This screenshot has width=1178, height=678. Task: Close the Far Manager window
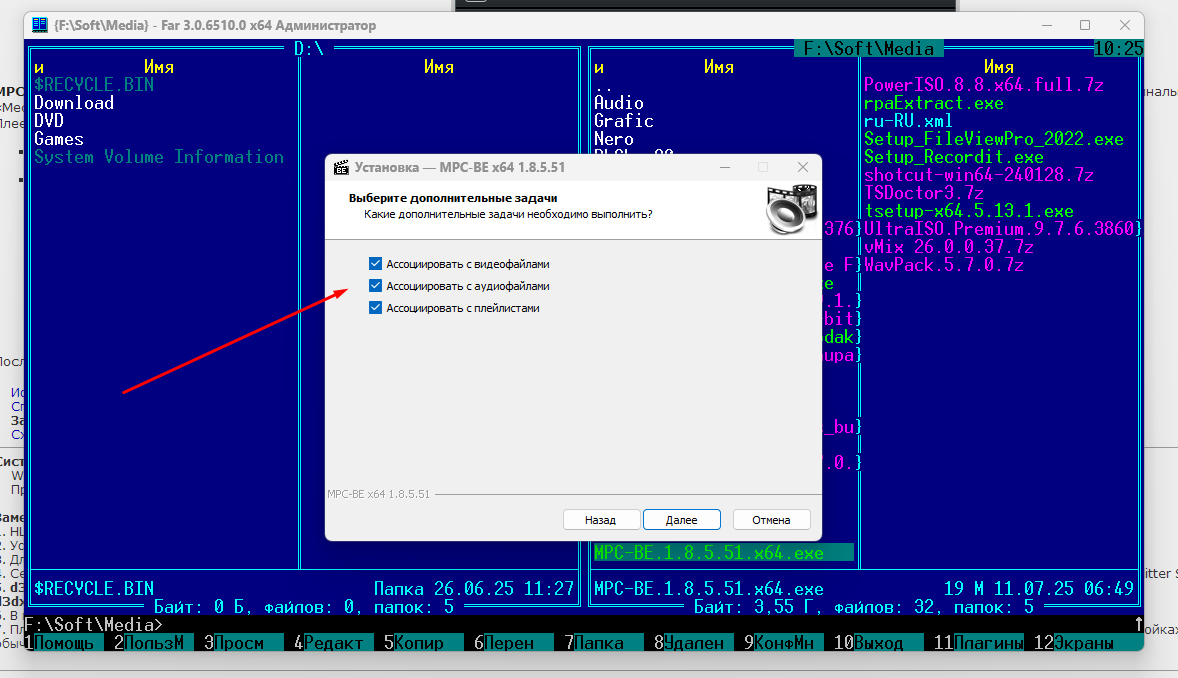coord(1125,25)
